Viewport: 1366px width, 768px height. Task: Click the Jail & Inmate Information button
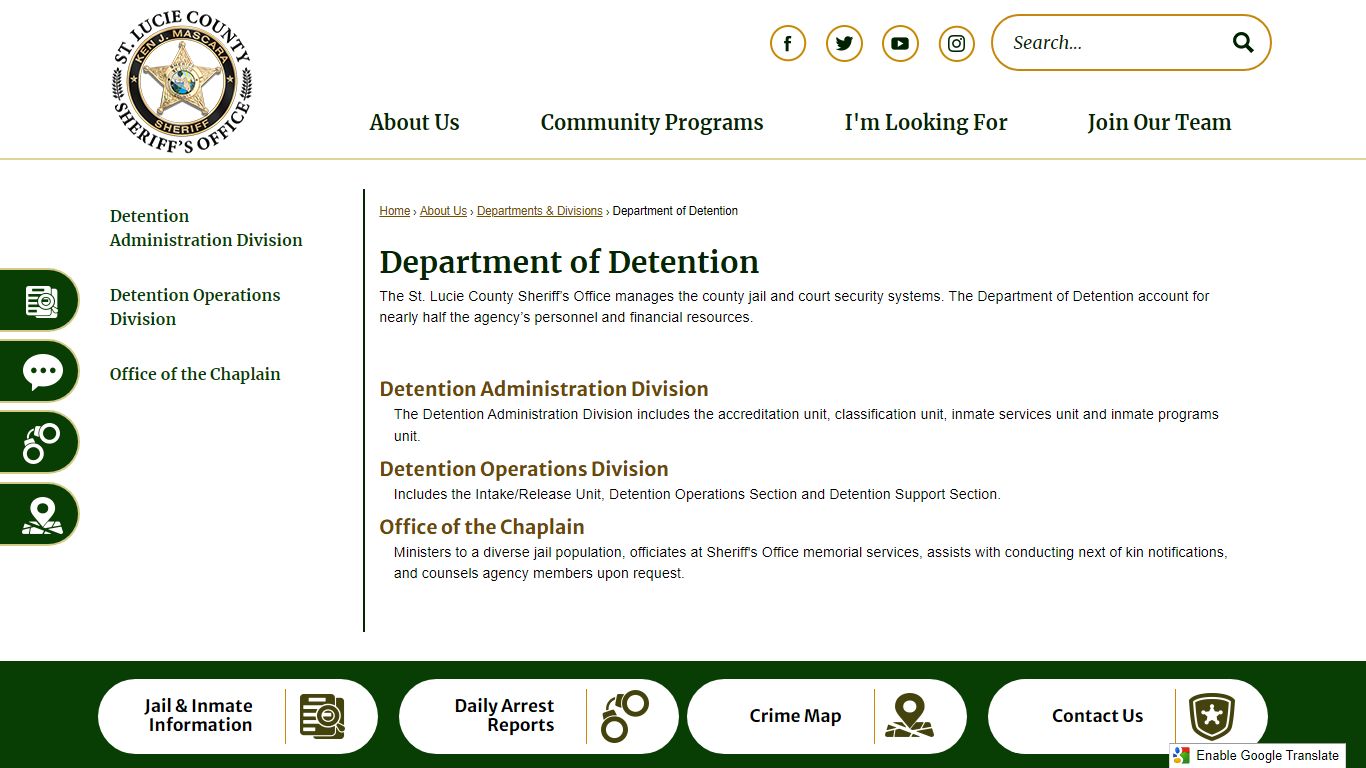tap(238, 716)
